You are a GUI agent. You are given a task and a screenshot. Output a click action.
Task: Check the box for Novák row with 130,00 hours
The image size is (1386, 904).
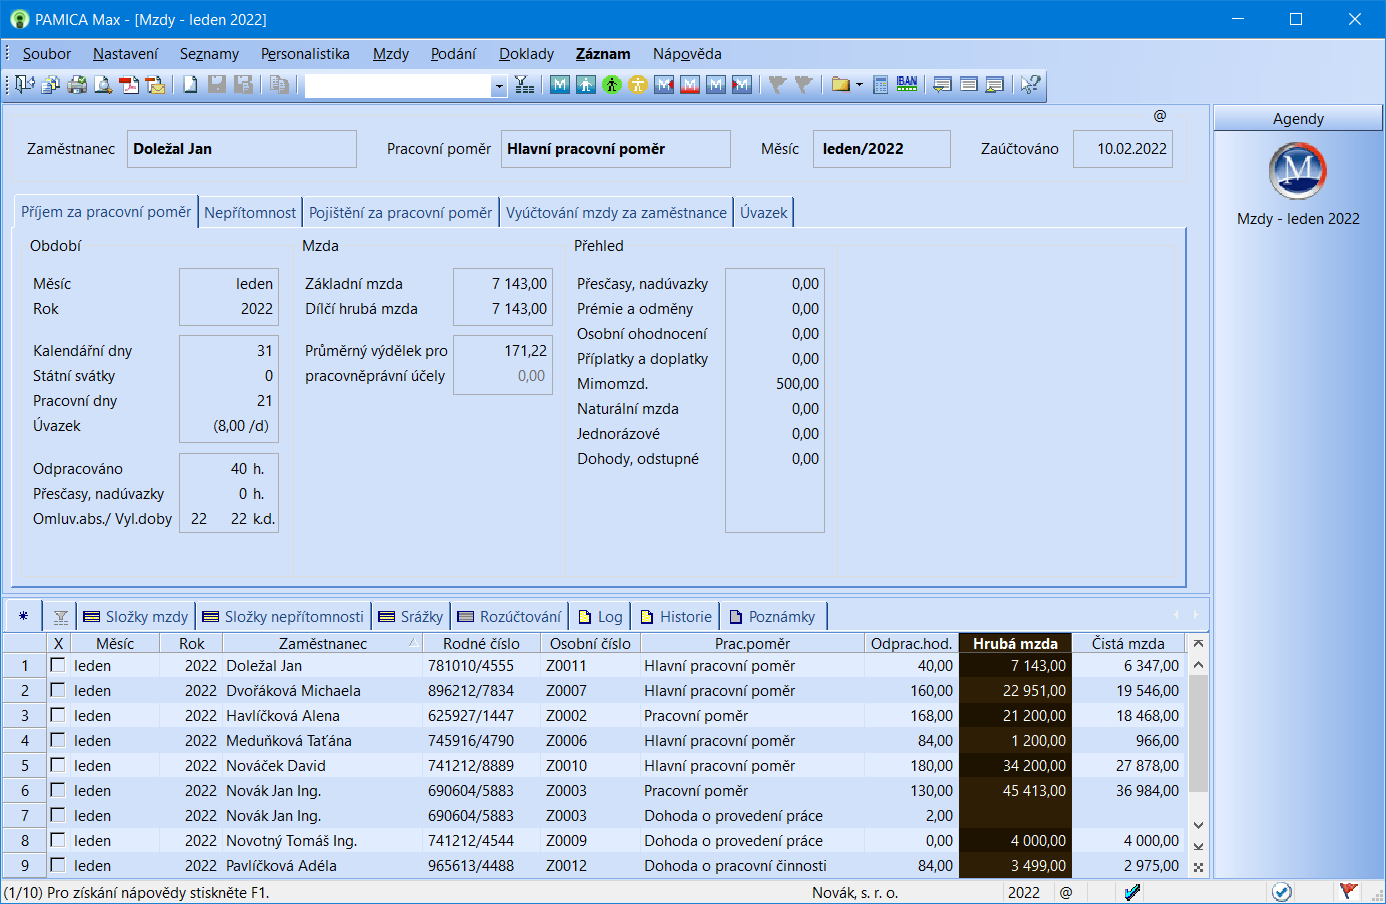point(58,790)
